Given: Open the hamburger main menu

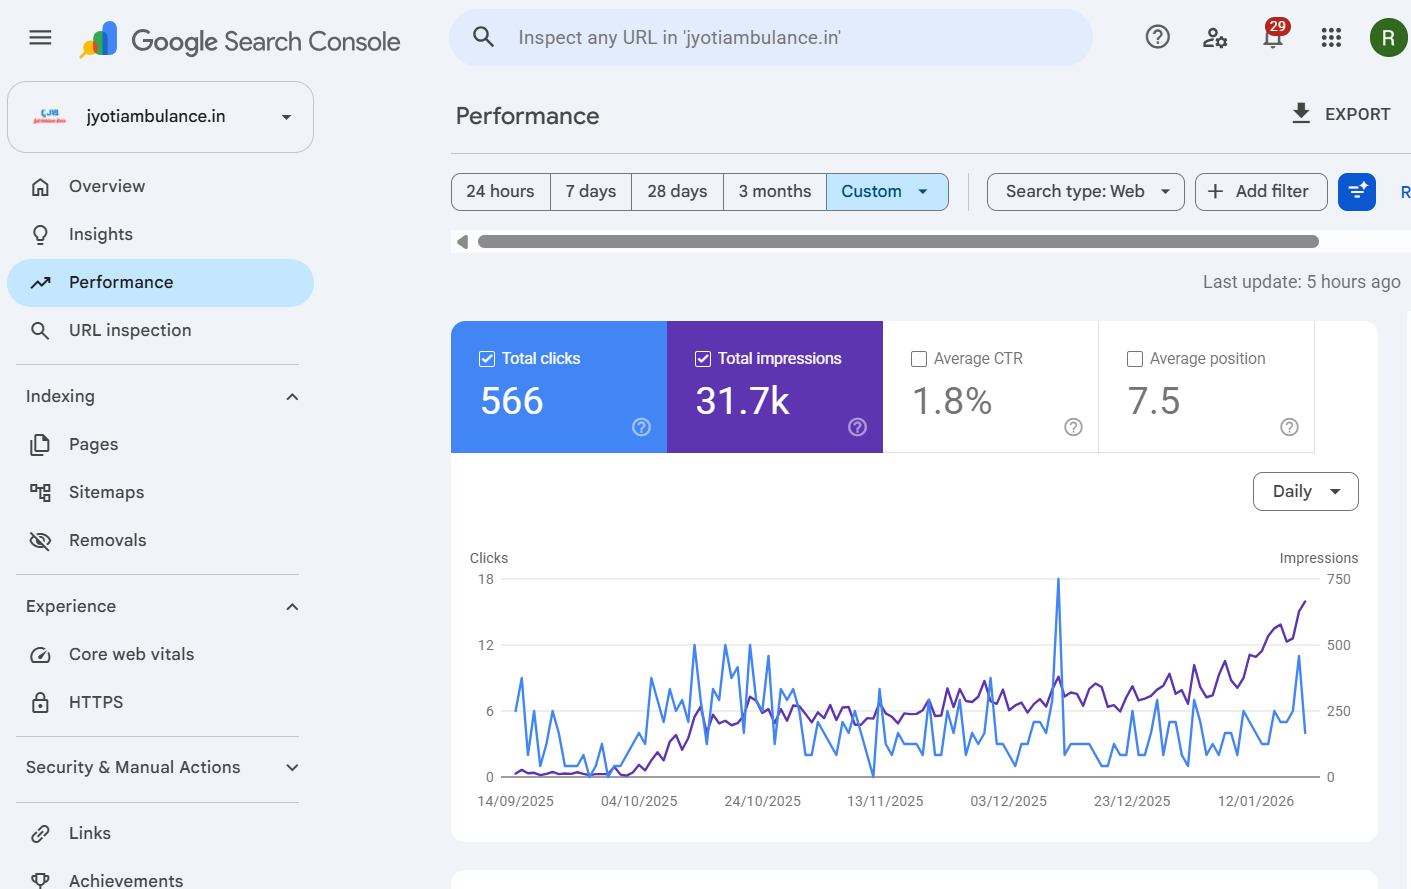Looking at the screenshot, I should 40,38.
